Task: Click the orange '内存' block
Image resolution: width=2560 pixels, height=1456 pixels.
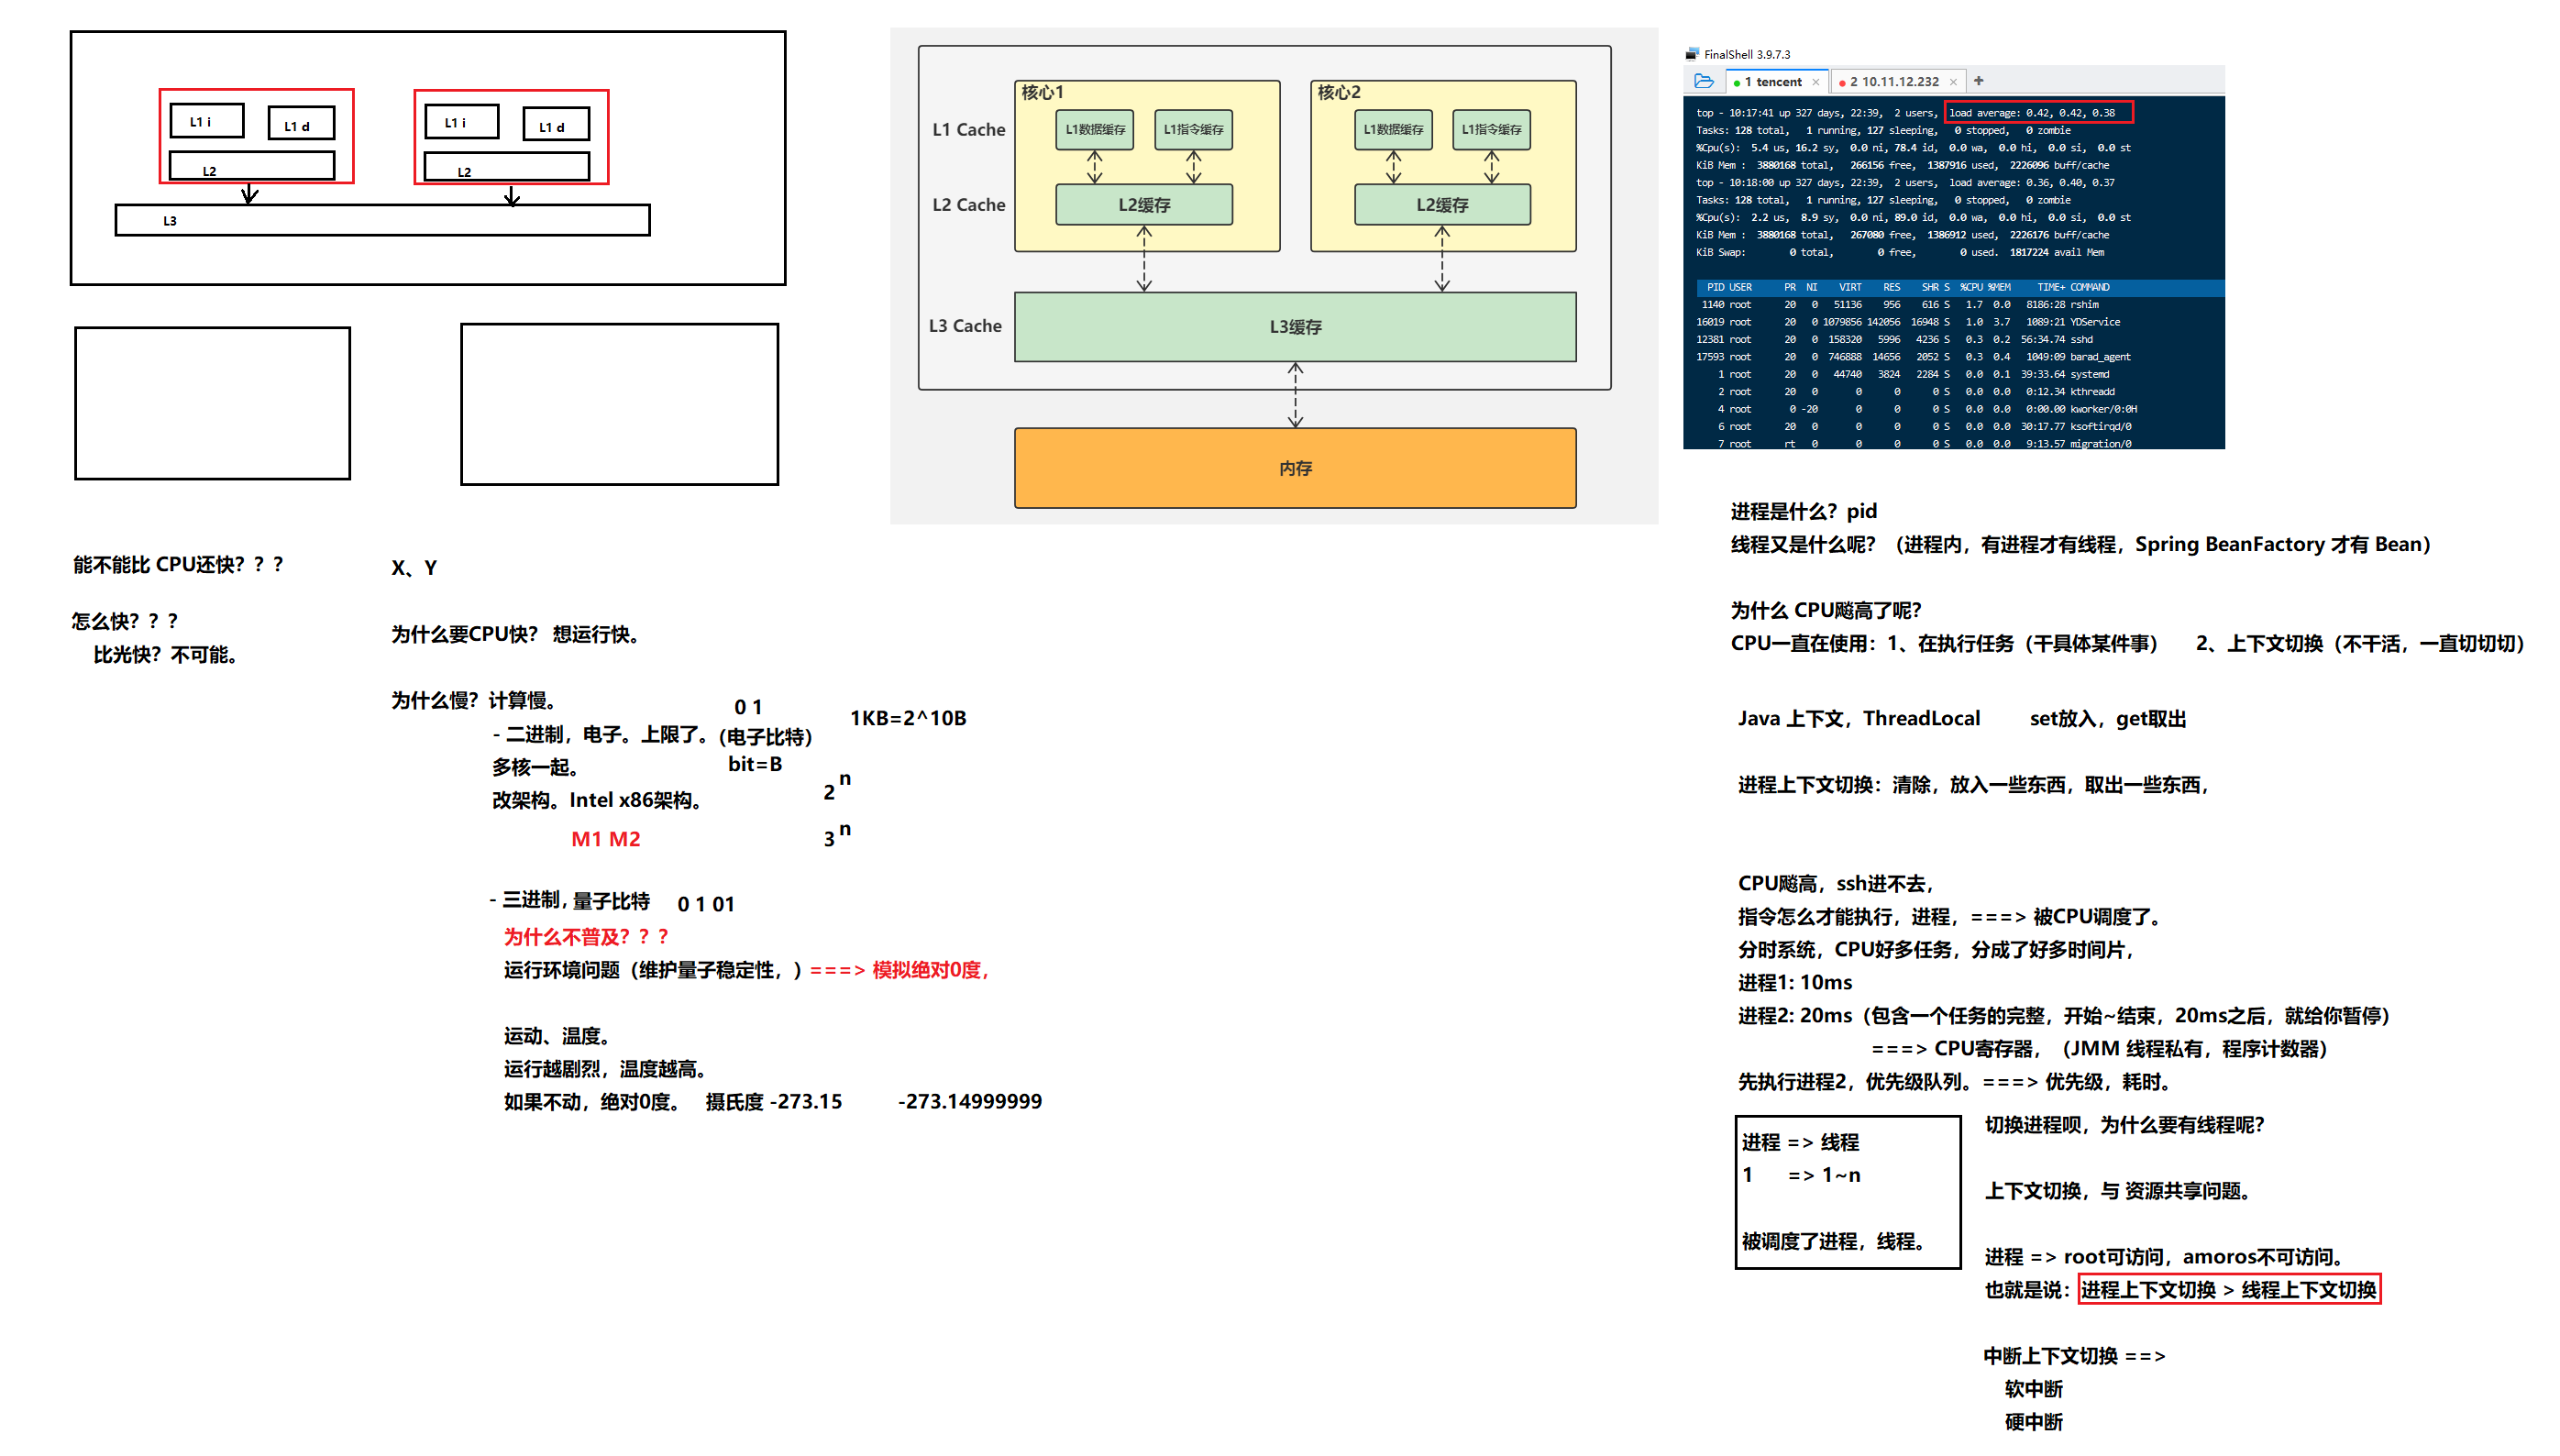Action: pos(1294,468)
